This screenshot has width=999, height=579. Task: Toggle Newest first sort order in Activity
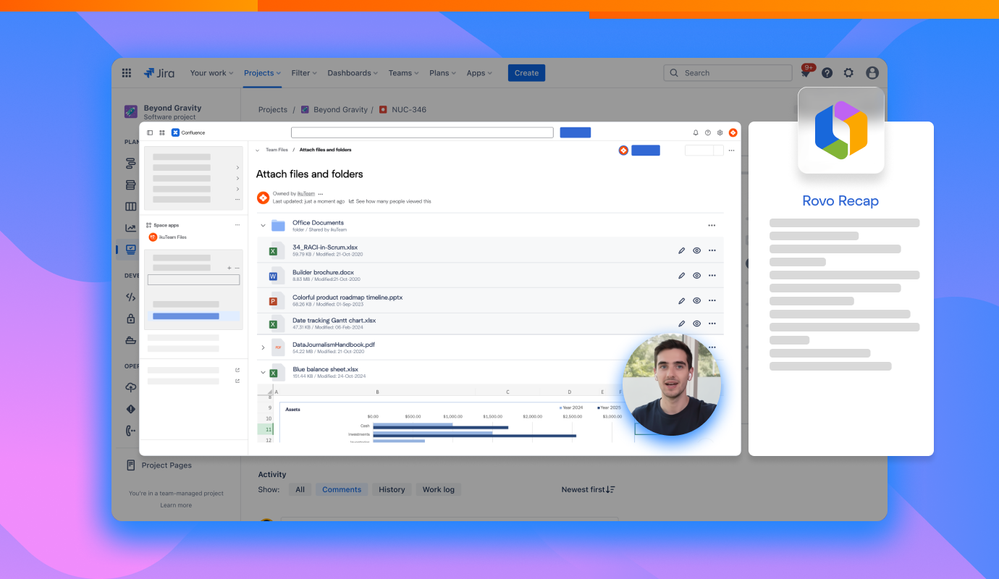(587, 489)
